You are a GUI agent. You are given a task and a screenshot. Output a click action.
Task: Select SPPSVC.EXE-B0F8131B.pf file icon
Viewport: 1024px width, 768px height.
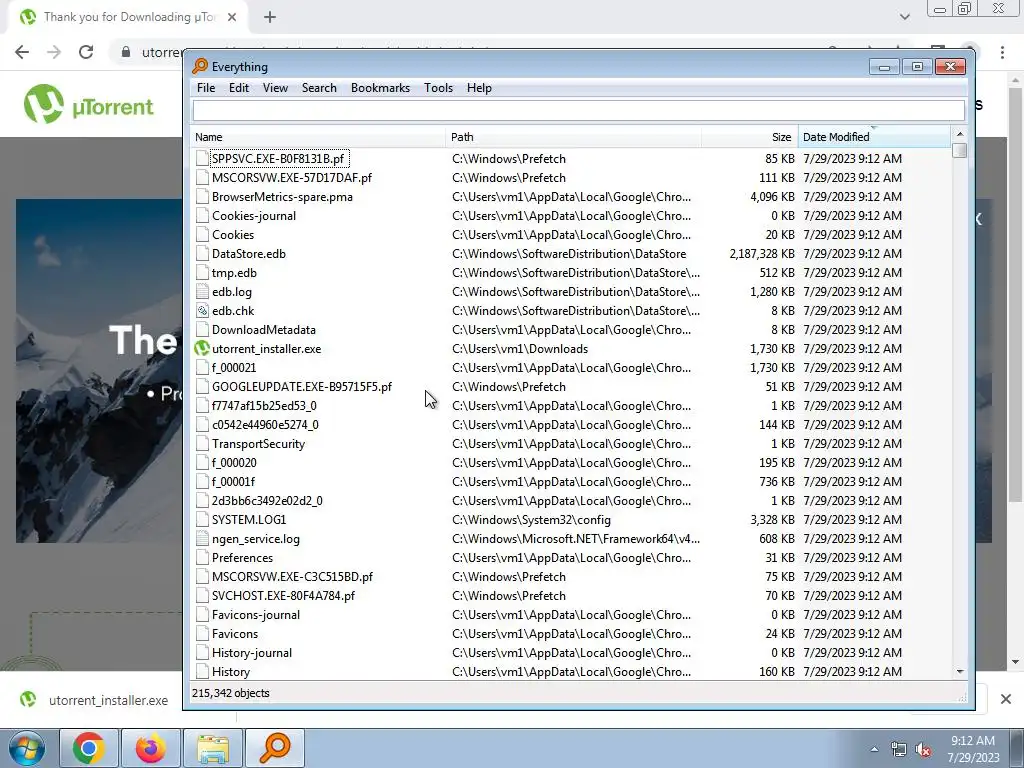[x=202, y=159]
